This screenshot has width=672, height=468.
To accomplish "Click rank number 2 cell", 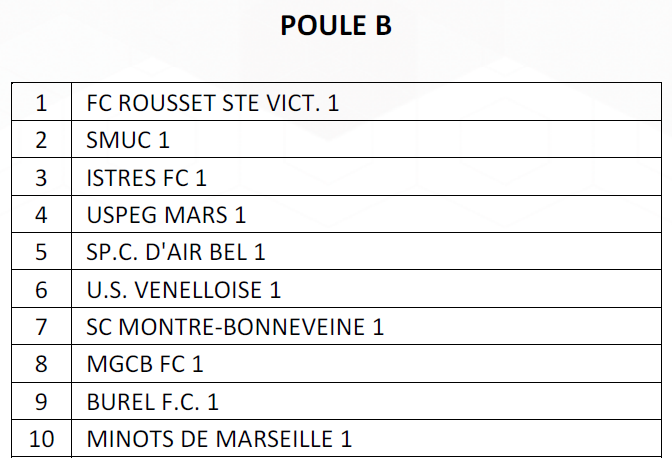I will pos(42,139).
